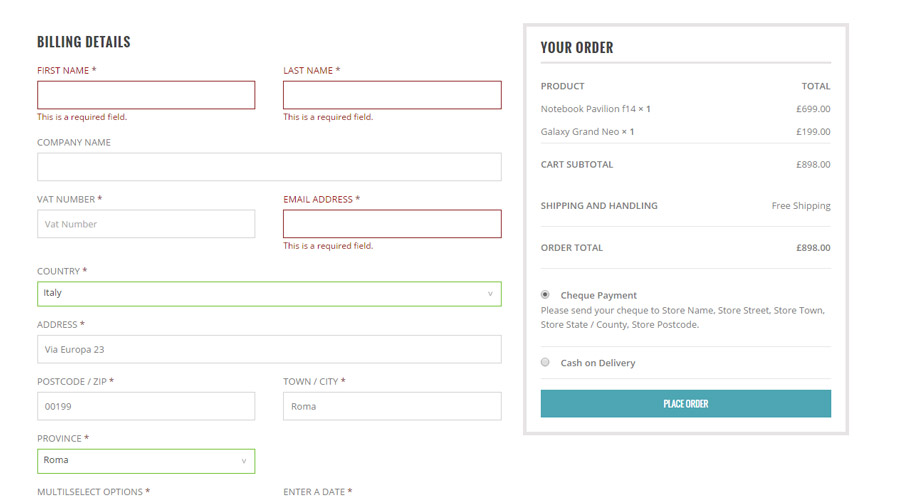Screen dimensions: 900x499
Task: Focus the Last Name input field
Action: point(392,95)
